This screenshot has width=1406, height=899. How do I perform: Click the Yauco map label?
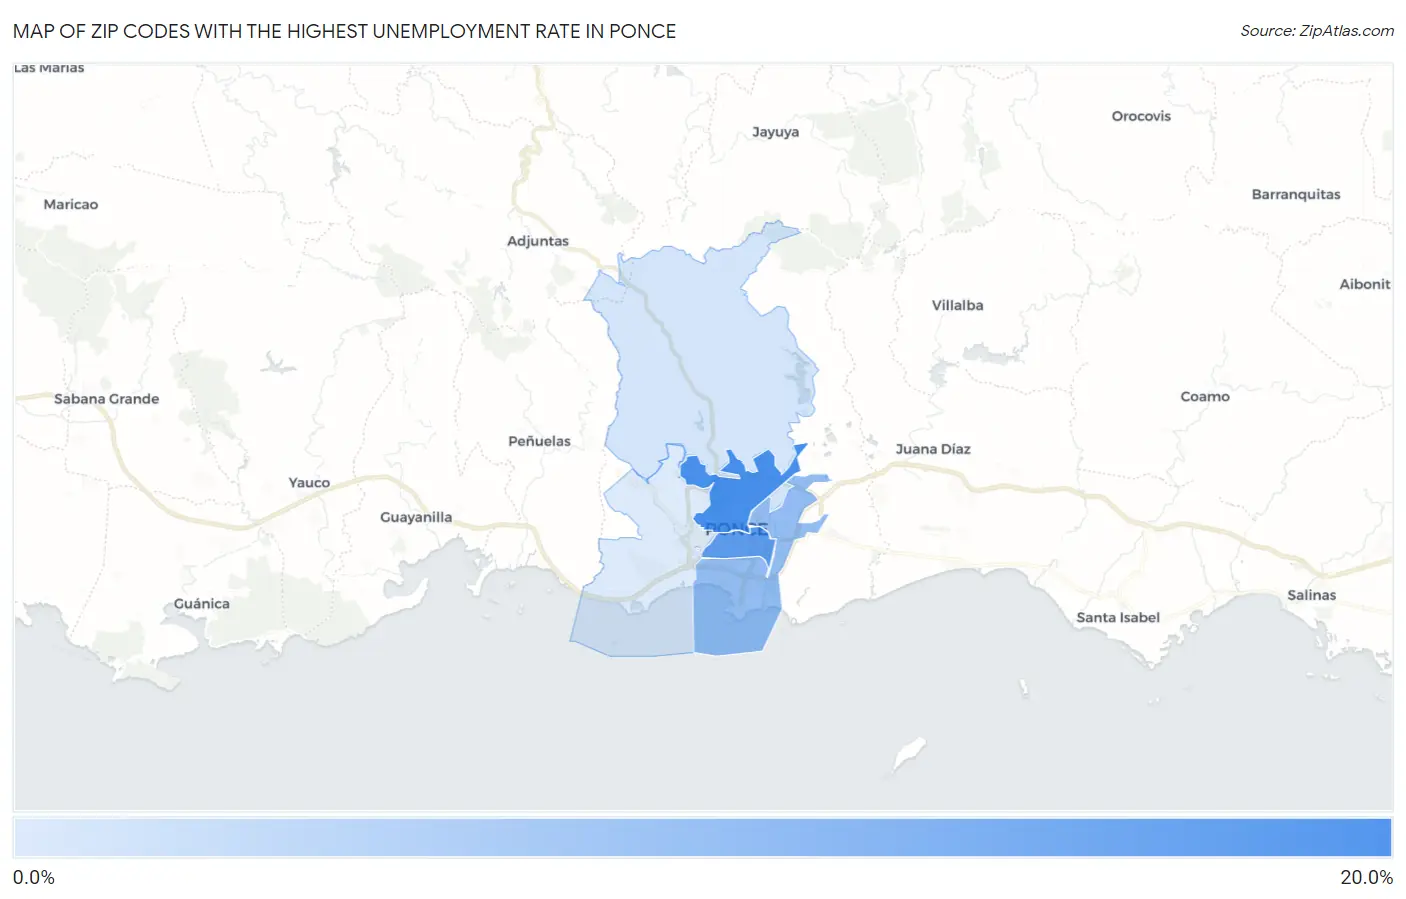pos(309,483)
